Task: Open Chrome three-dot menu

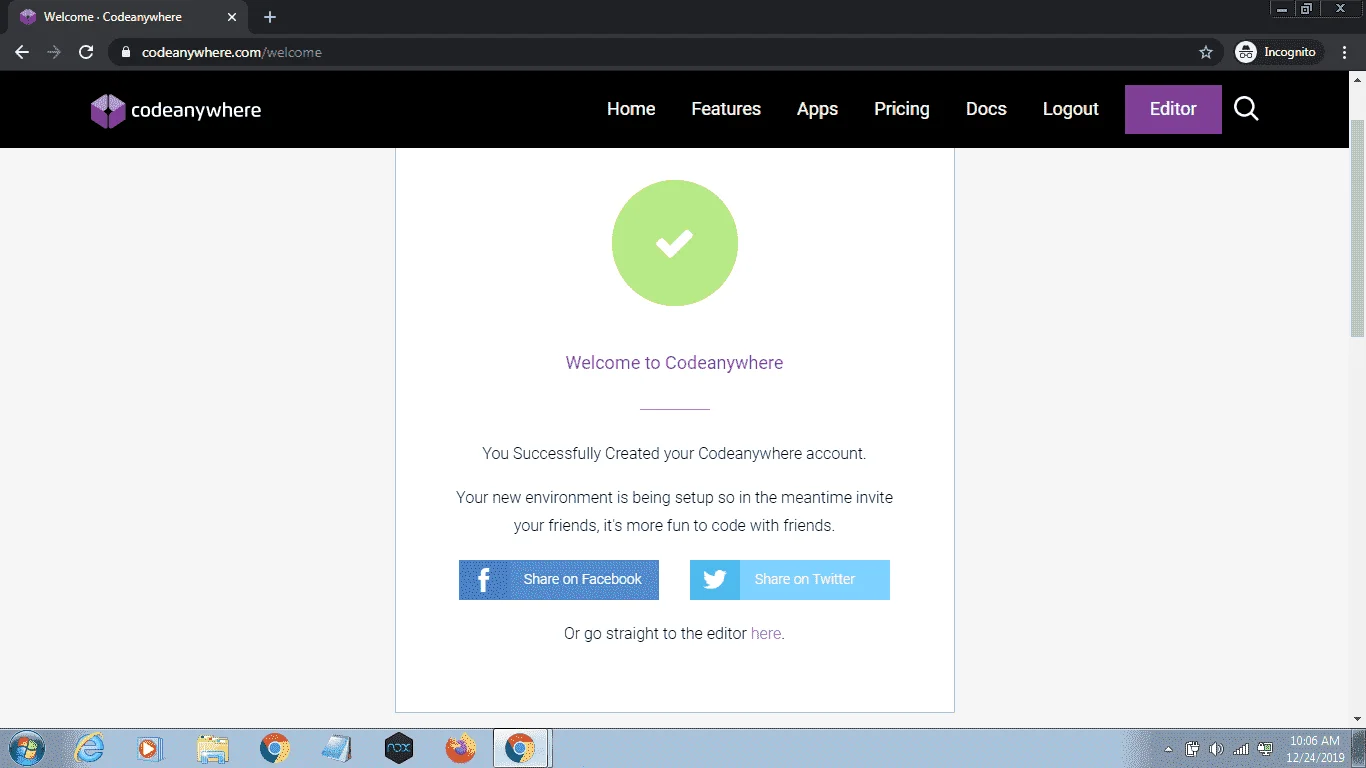Action: point(1345,52)
